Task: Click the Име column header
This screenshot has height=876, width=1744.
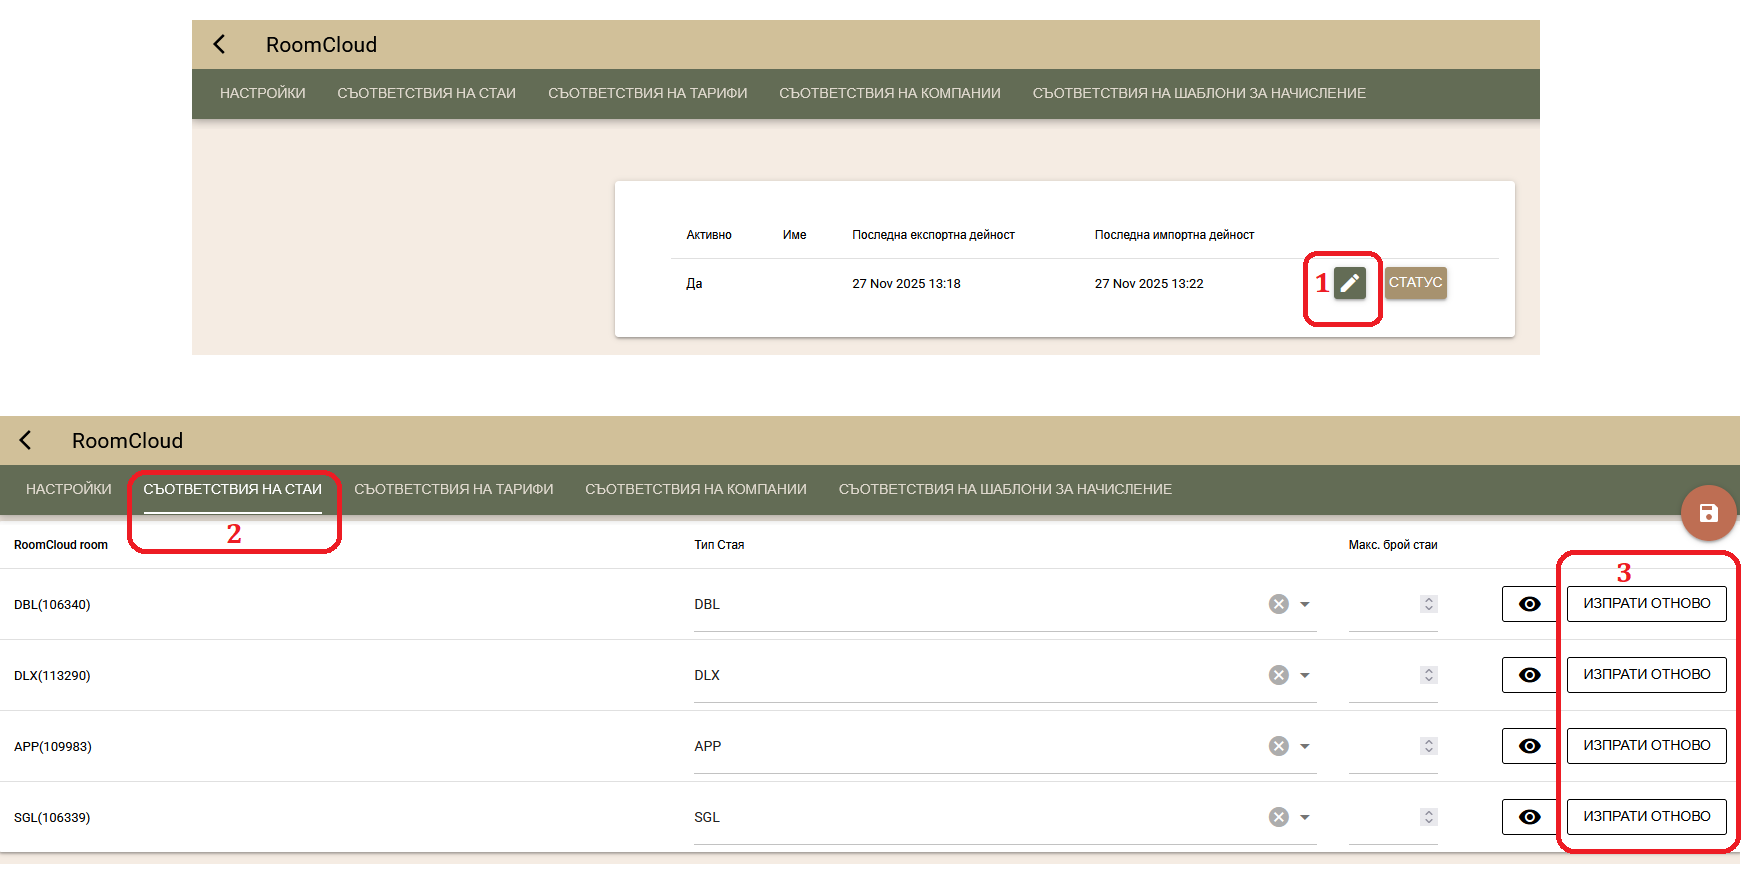Action: 794,235
